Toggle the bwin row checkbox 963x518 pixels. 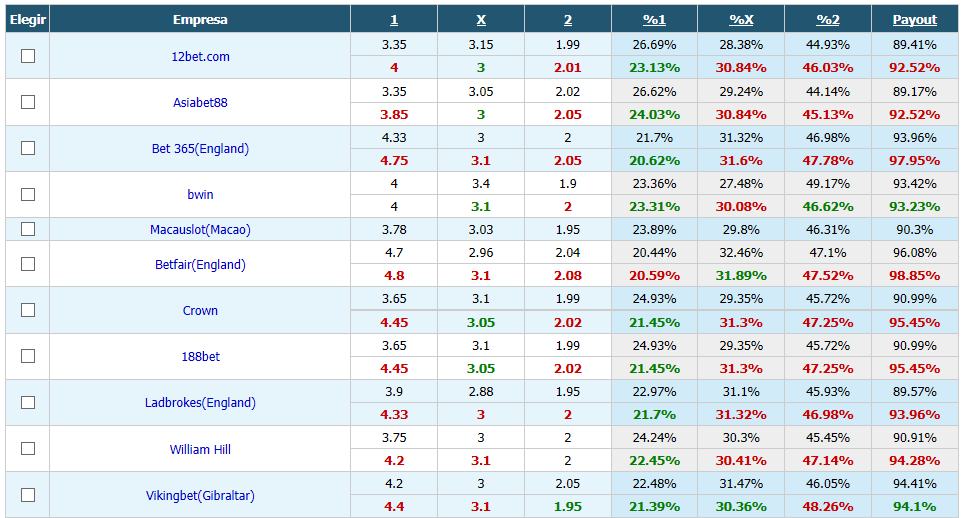point(28,194)
